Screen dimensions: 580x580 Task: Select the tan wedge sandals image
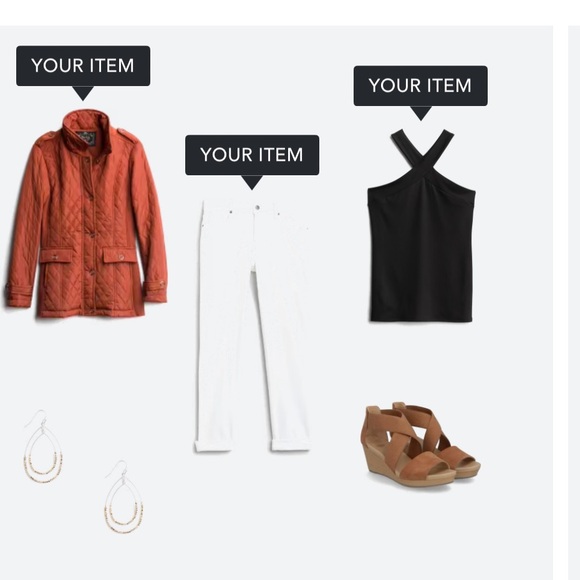[421, 445]
